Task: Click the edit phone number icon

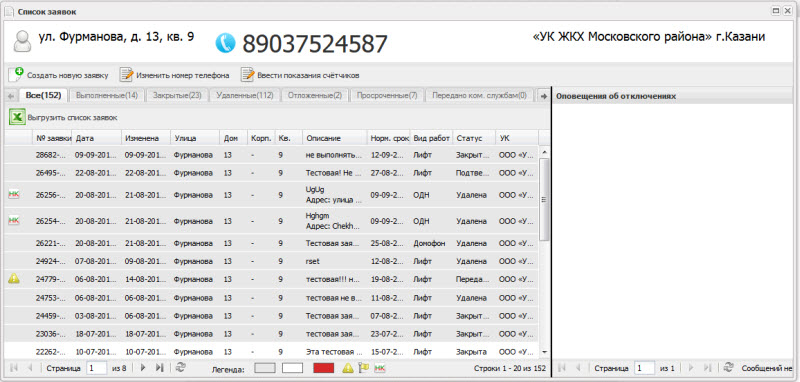Action: tap(126, 74)
